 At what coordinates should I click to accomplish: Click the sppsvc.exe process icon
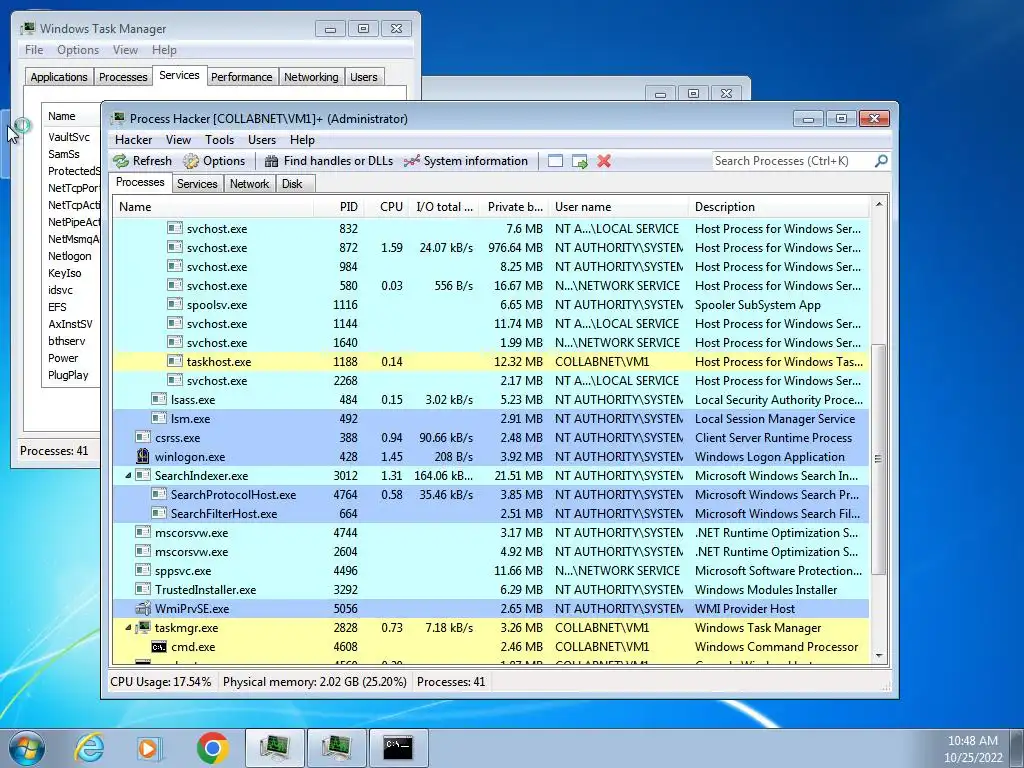click(142, 569)
